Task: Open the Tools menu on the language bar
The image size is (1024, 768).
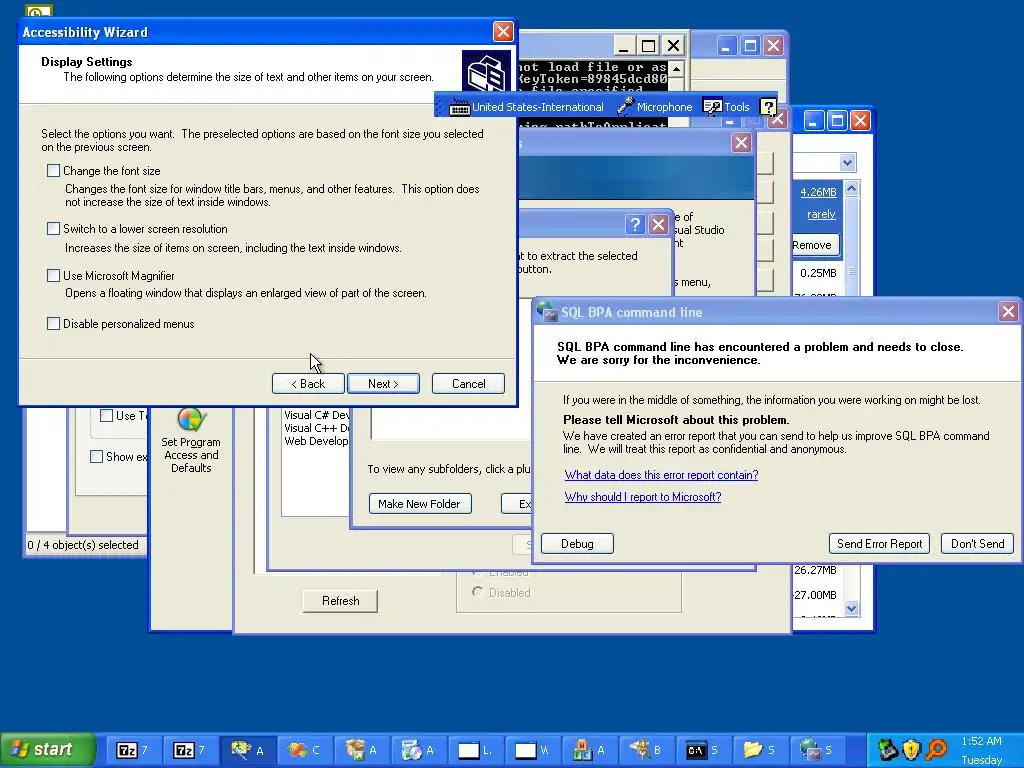Action: point(726,106)
